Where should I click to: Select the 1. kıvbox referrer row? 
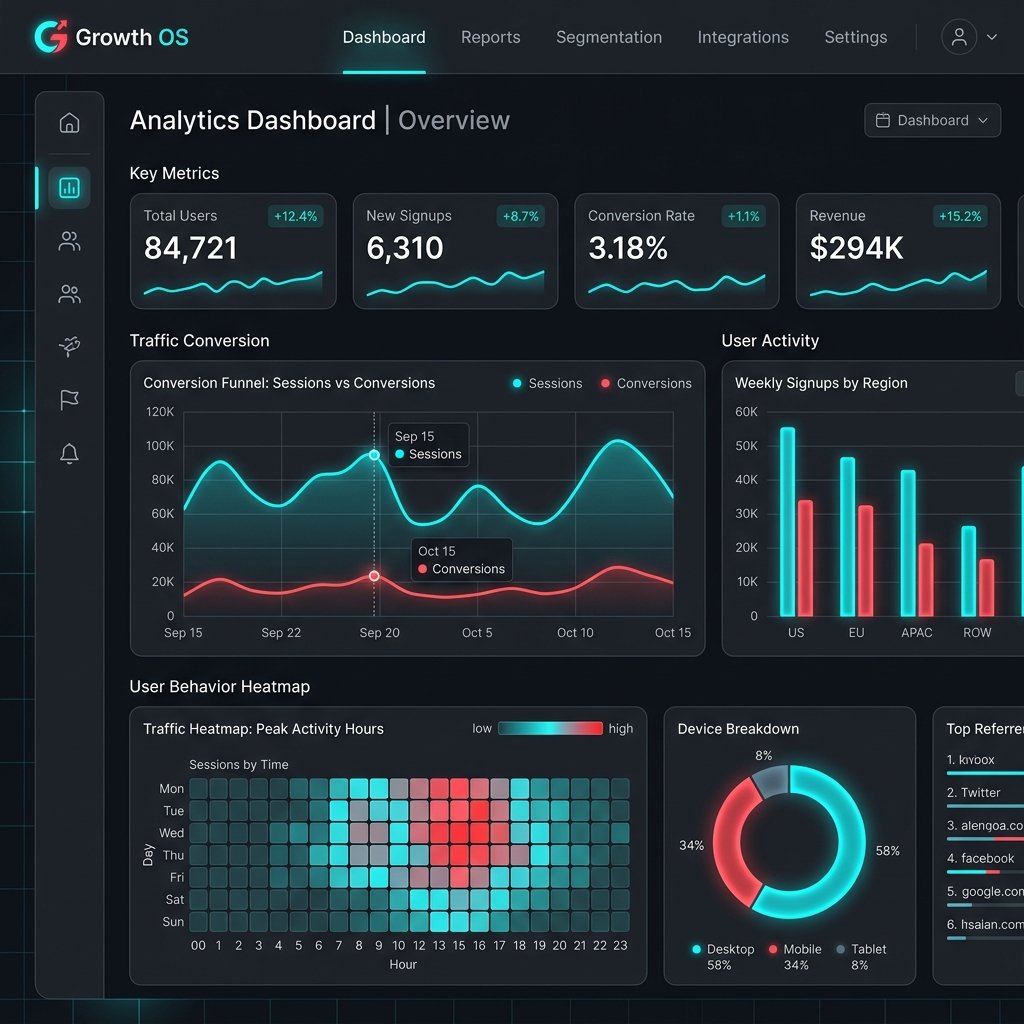coord(985,764)
